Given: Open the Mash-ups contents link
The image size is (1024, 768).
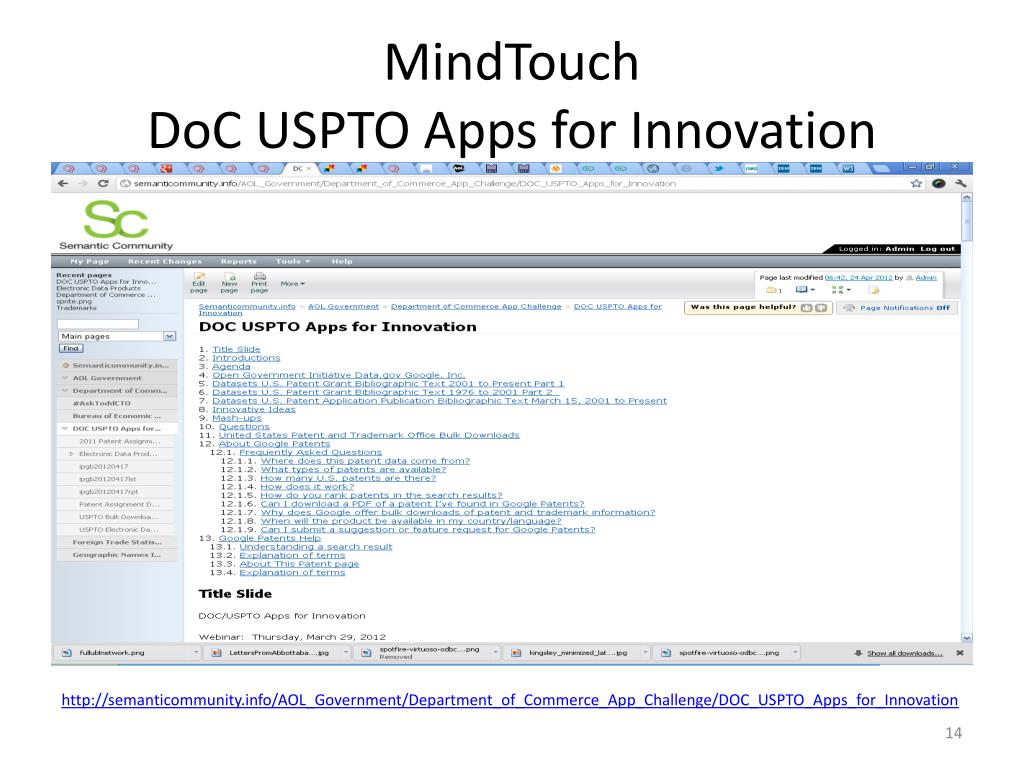Looking at the screenshot, I should pyautogui.click(x=236, y=418).
